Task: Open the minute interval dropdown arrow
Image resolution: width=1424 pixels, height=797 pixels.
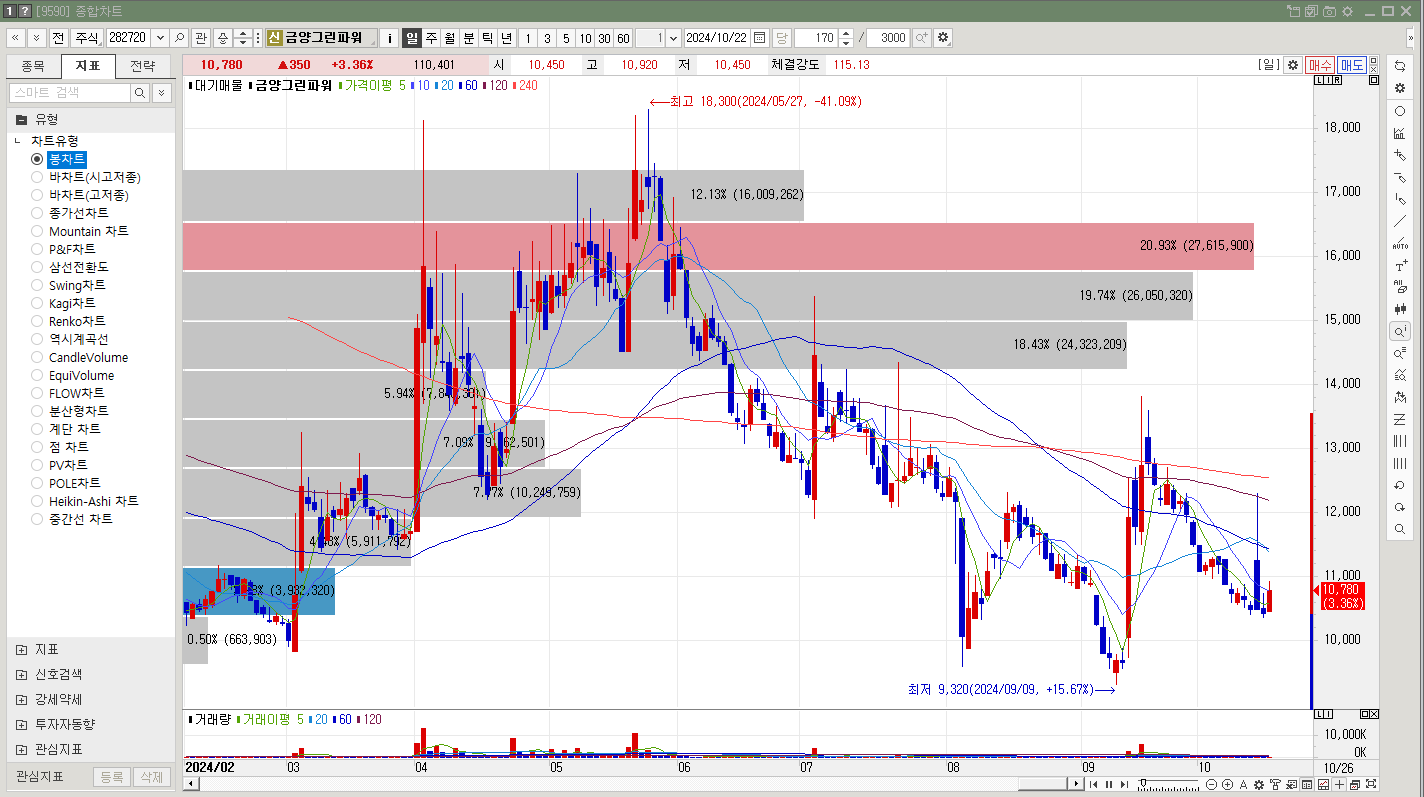Action: pyautogui.click(x=673, y=38)
